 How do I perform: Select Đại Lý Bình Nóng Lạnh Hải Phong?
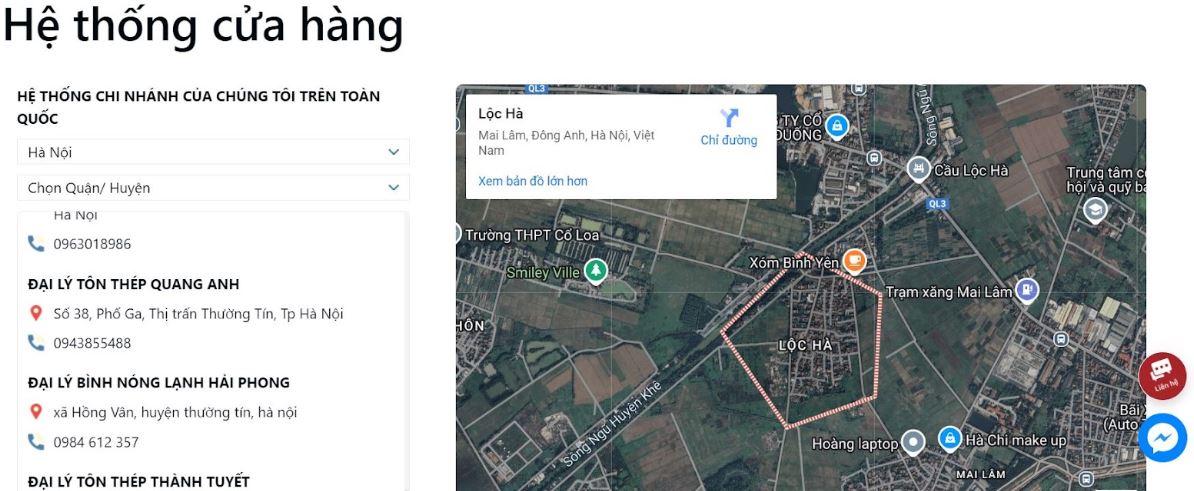click(x=158, y=382)
